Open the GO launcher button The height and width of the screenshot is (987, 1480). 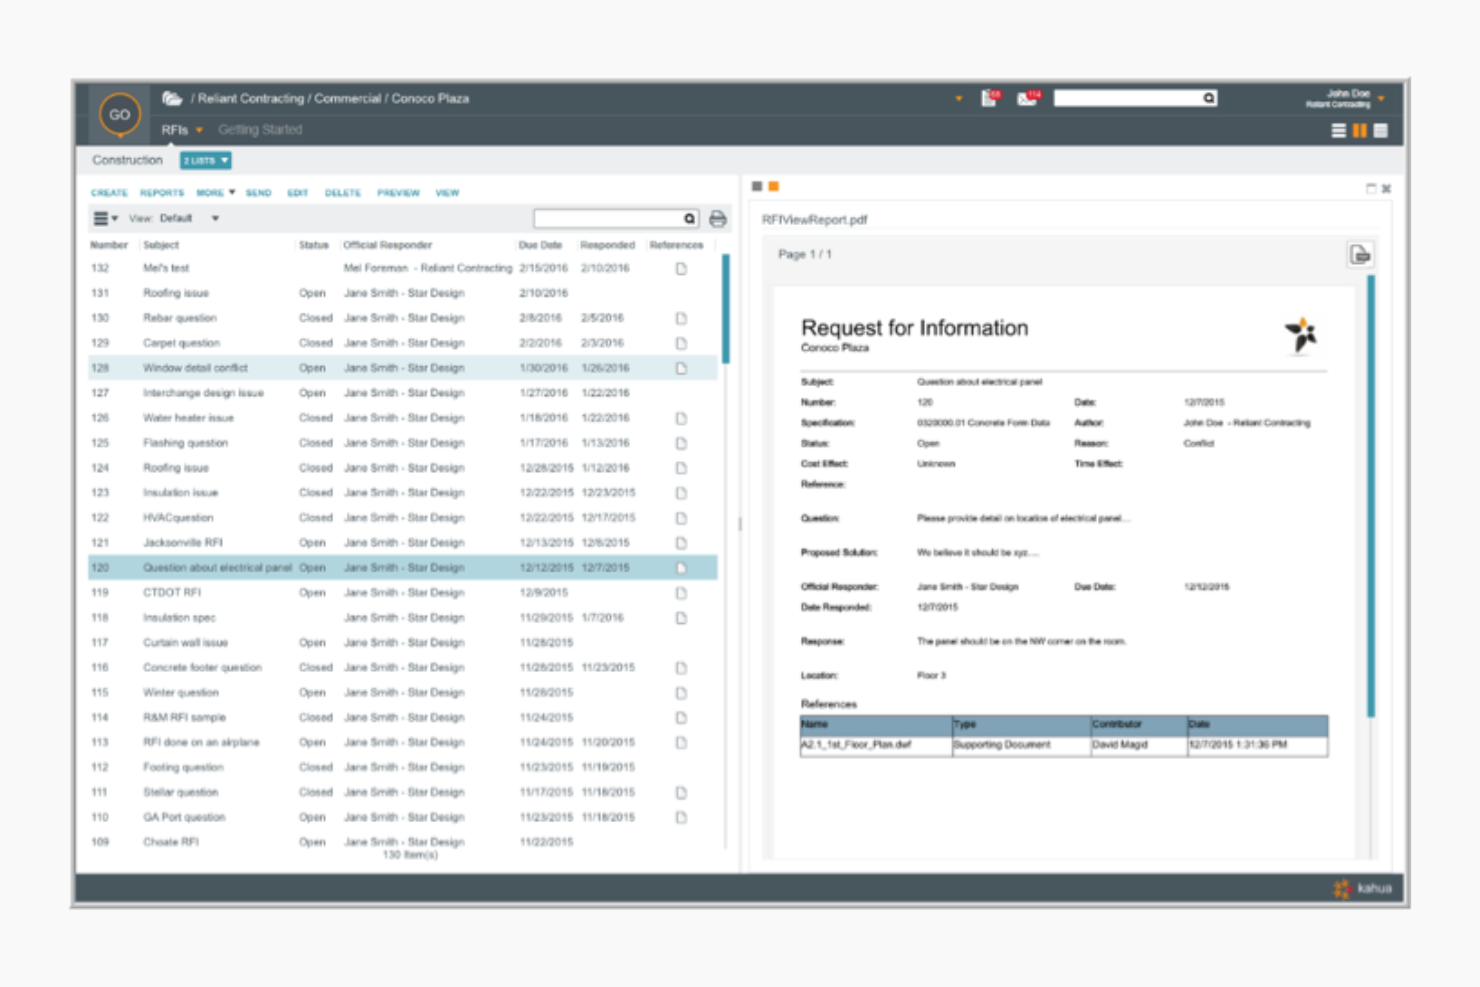coord(120,114)
